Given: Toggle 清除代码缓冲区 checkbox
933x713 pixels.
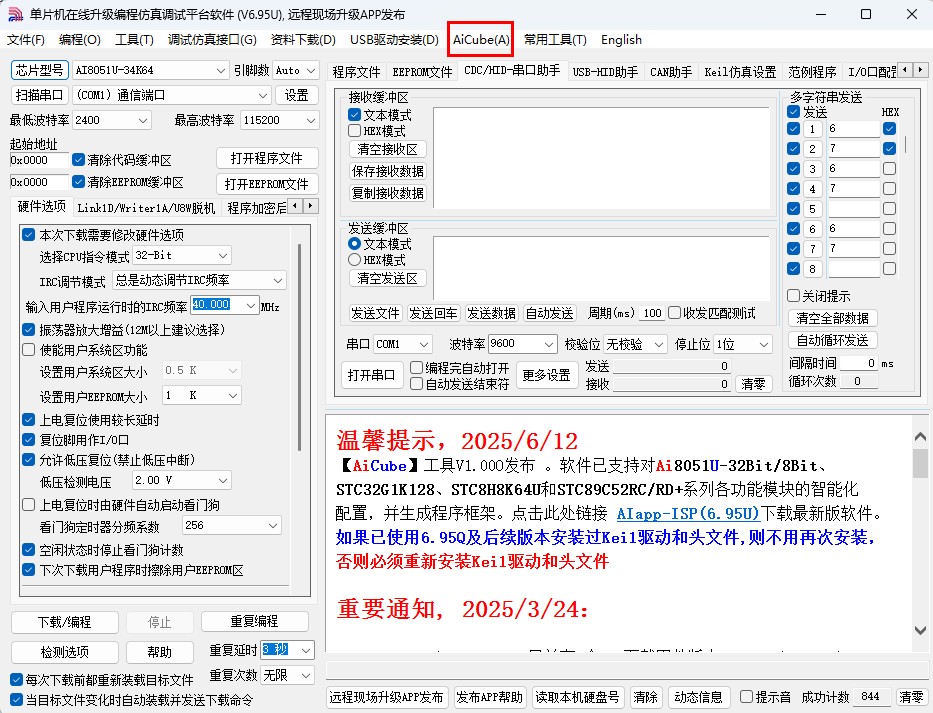Looking at the screenshot, I should point(79,160).
